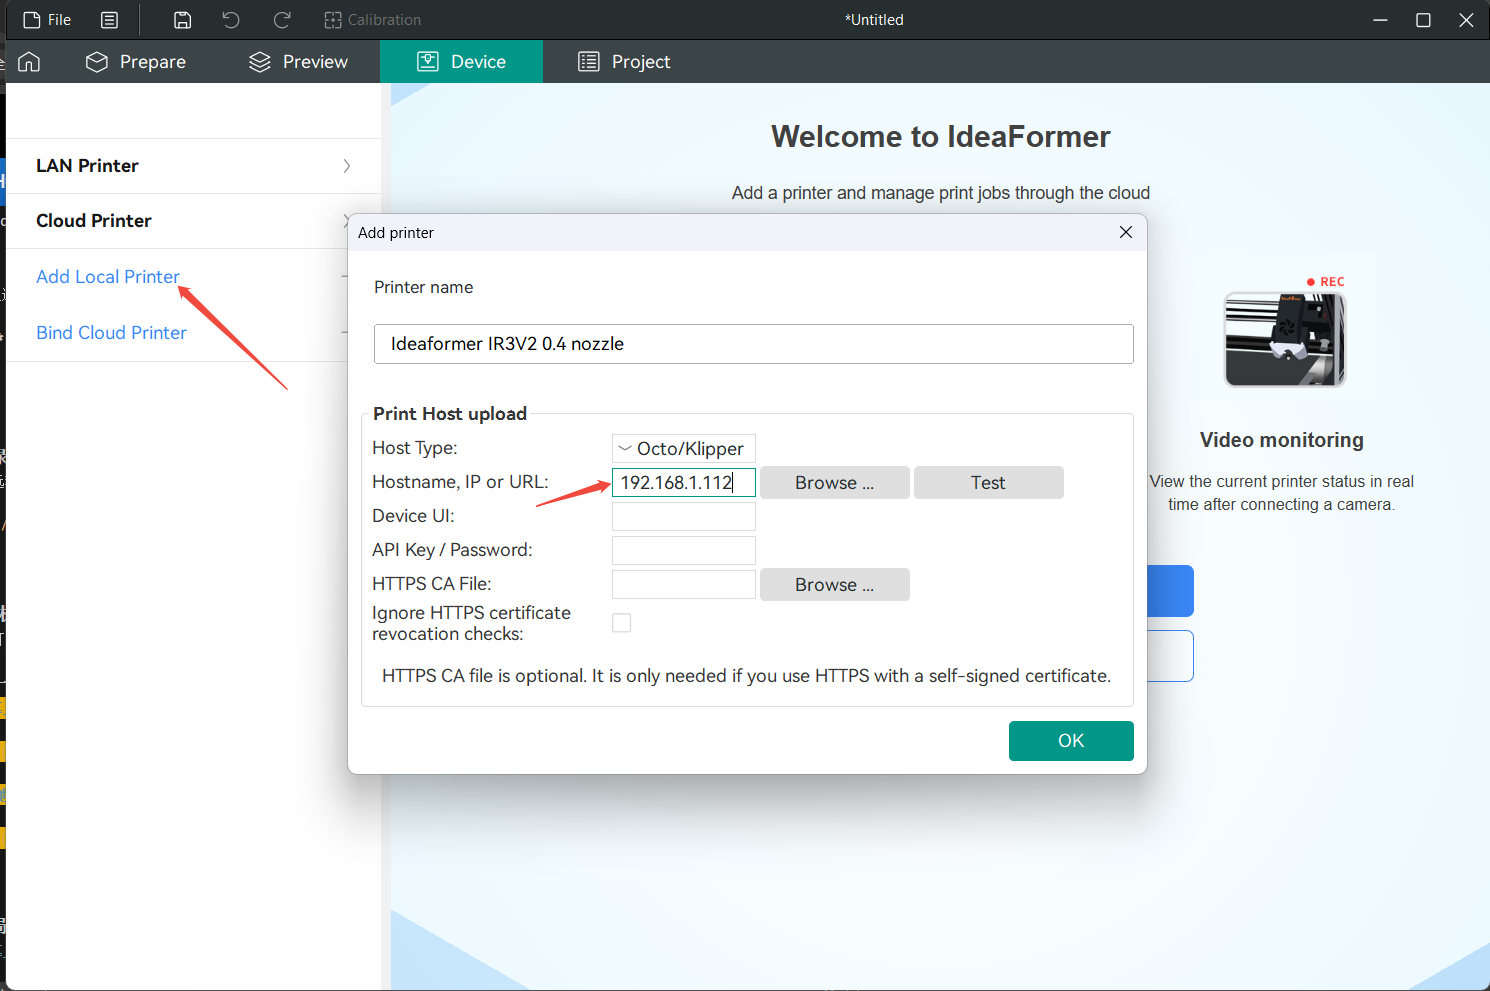Image resolution: width=1490 pixels, height=991 pixels.
Task: Click the Printer name text field
Action: [753, 344]
